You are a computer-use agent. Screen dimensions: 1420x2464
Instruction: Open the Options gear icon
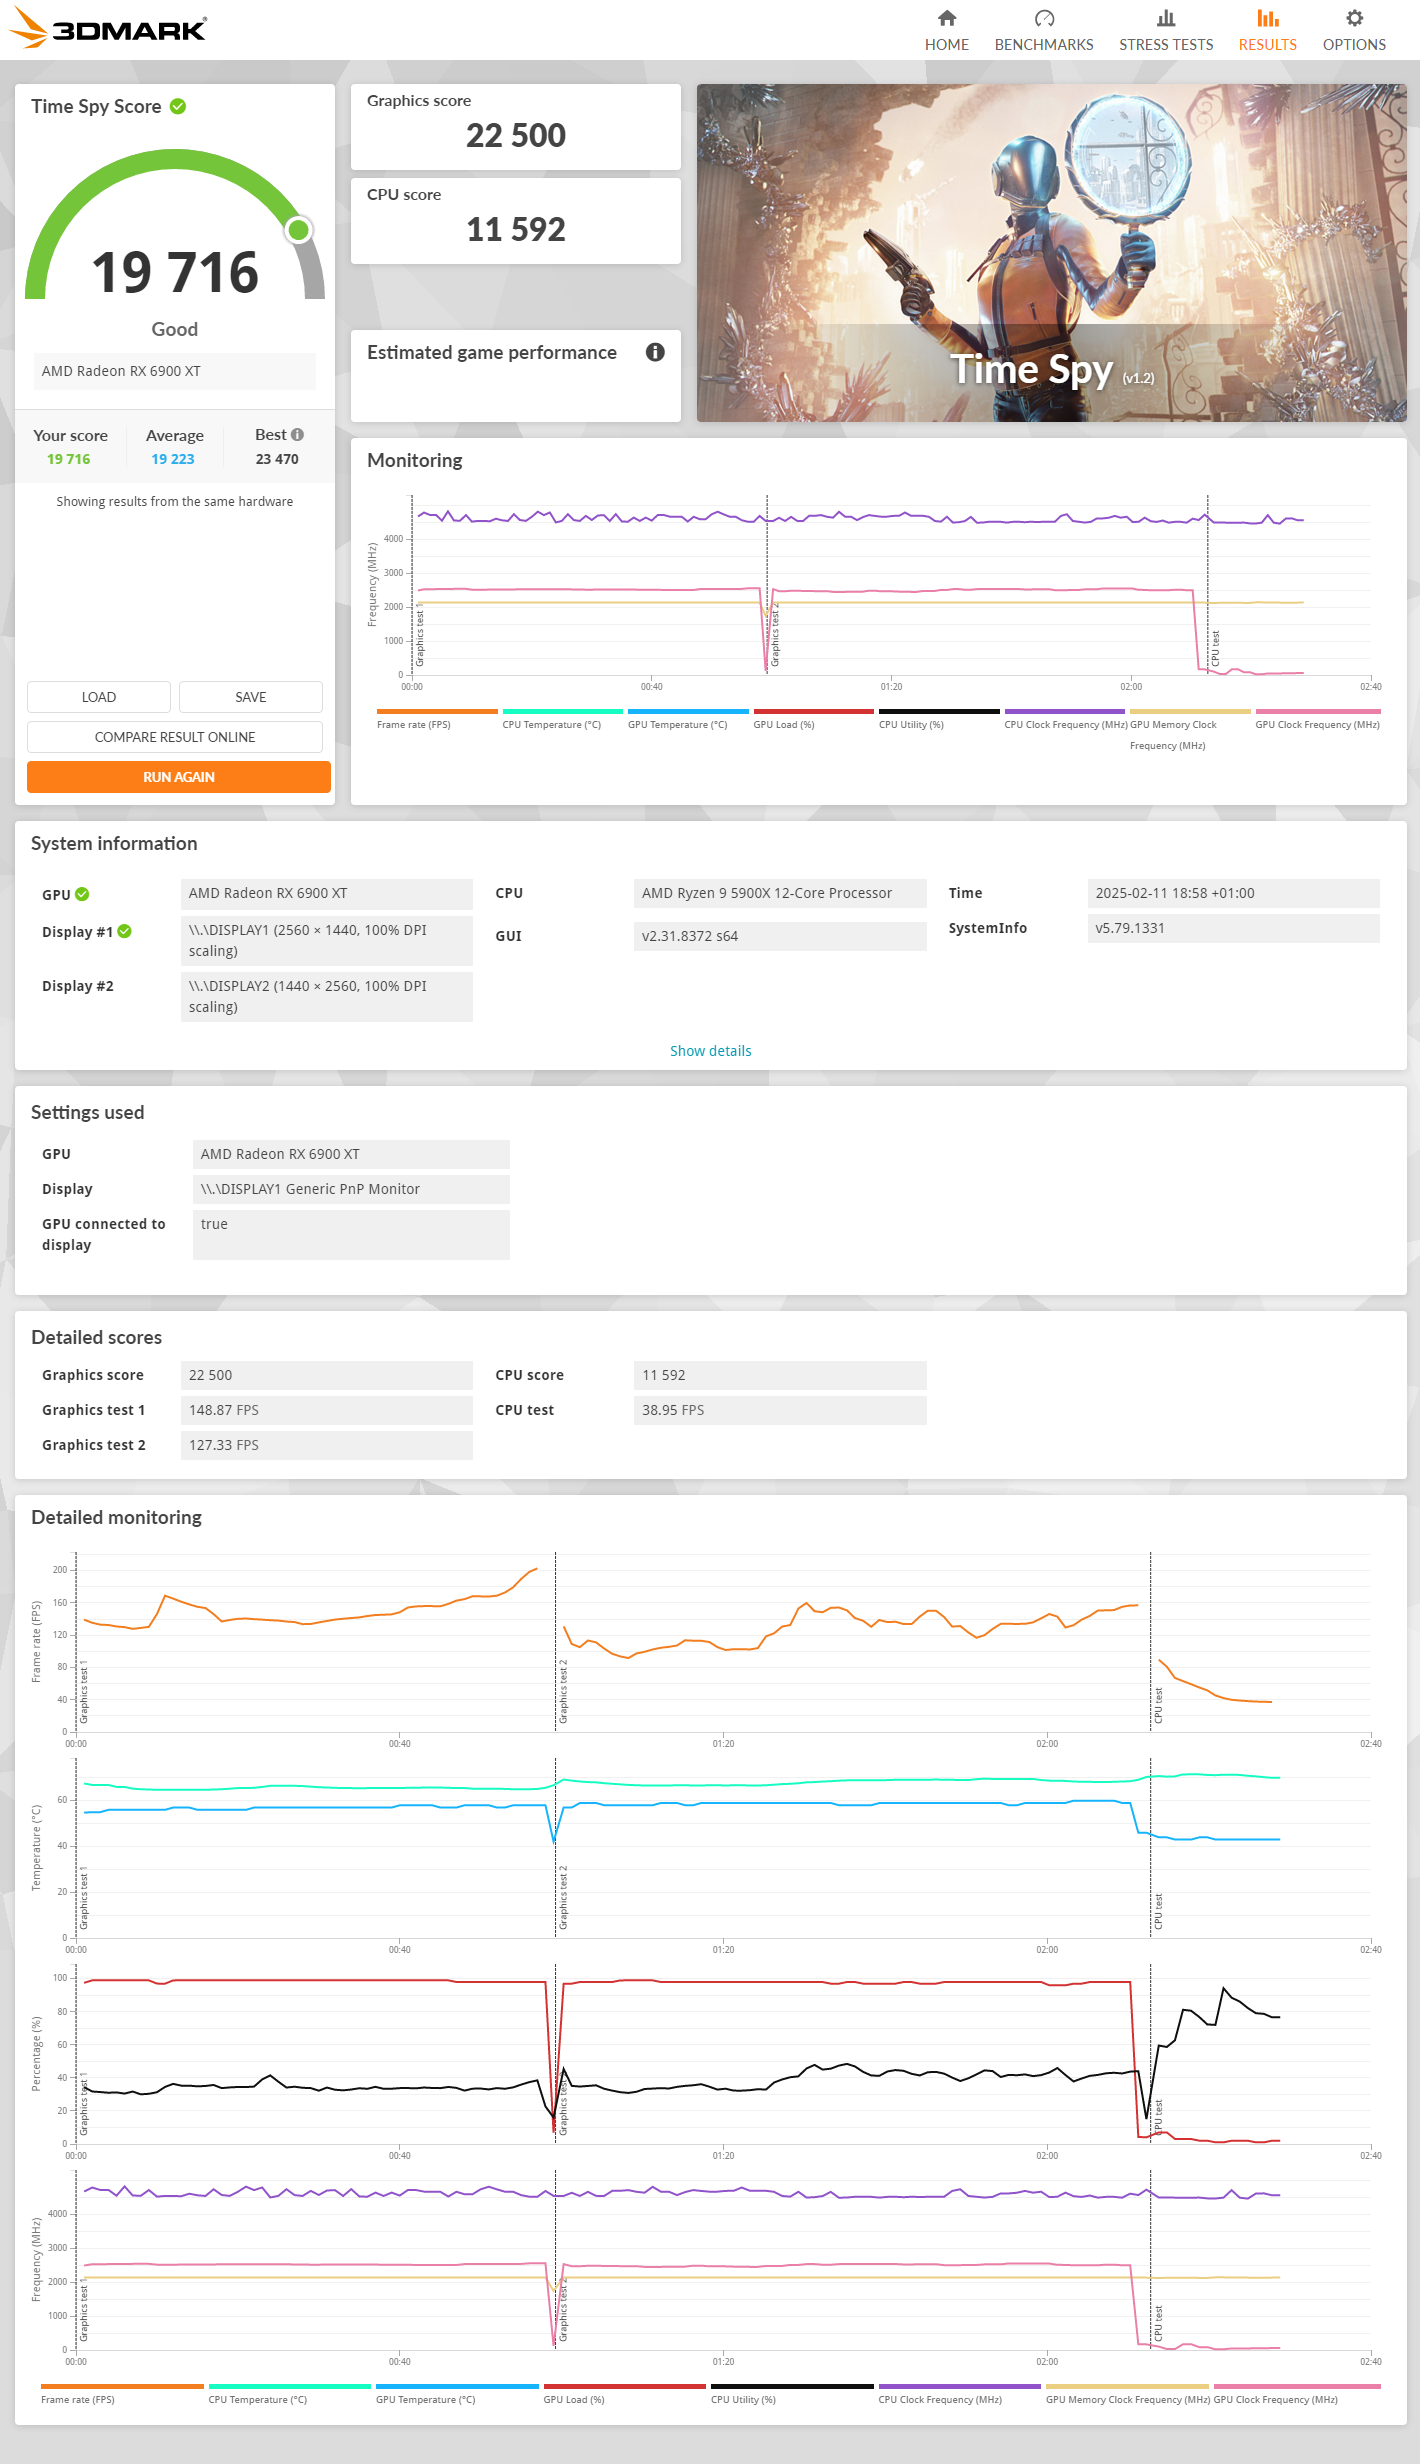coord(1354,18)
